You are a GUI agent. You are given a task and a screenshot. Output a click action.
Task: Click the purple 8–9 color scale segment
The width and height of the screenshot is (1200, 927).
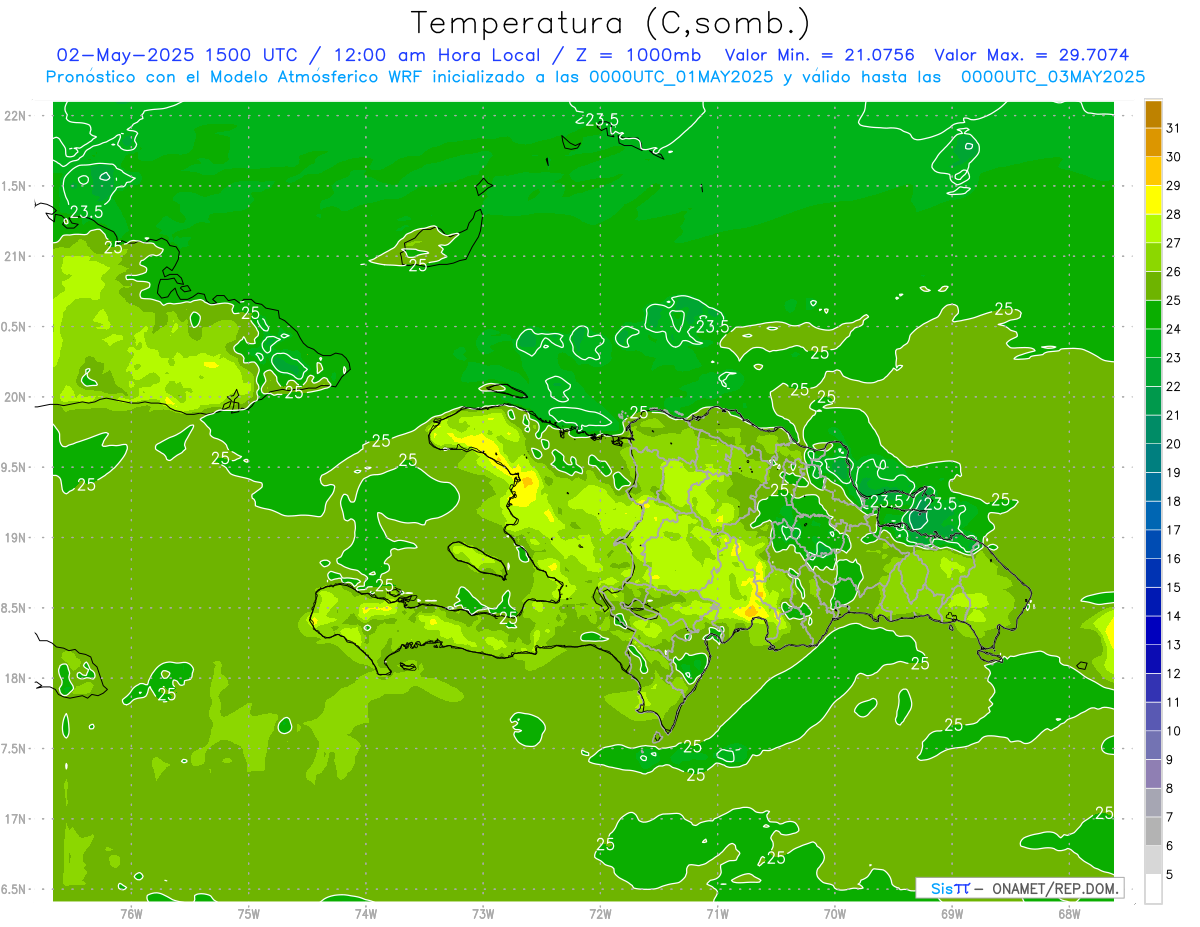(1153, 774)
